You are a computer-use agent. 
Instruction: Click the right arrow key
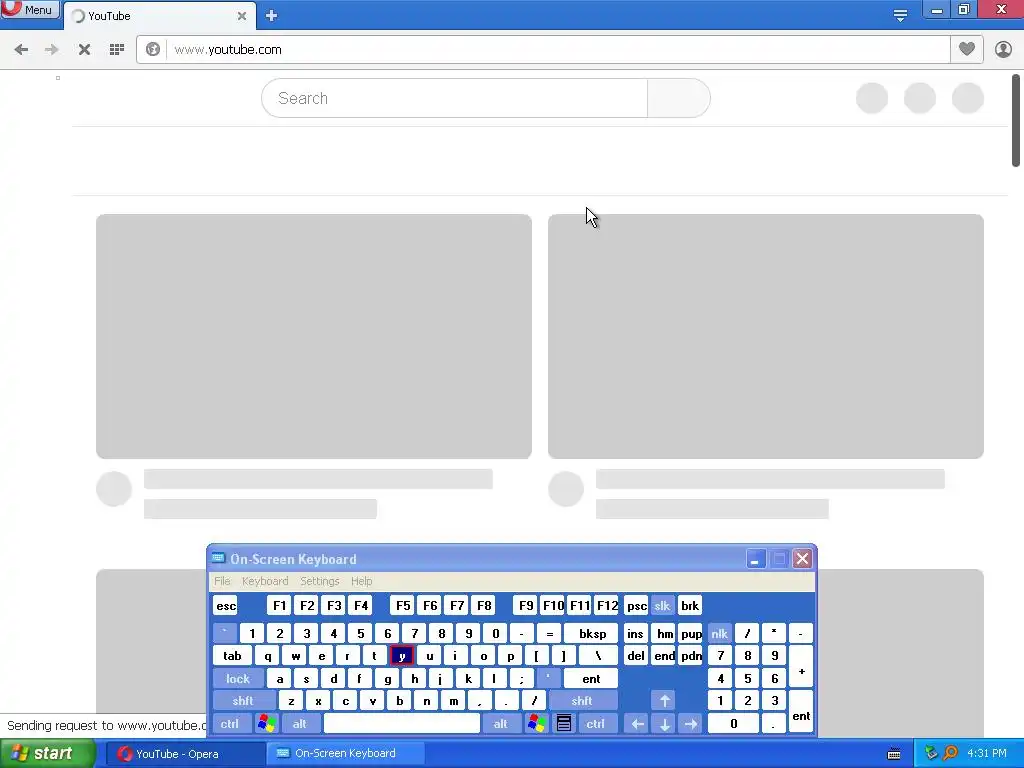click(x=691, y=724)
